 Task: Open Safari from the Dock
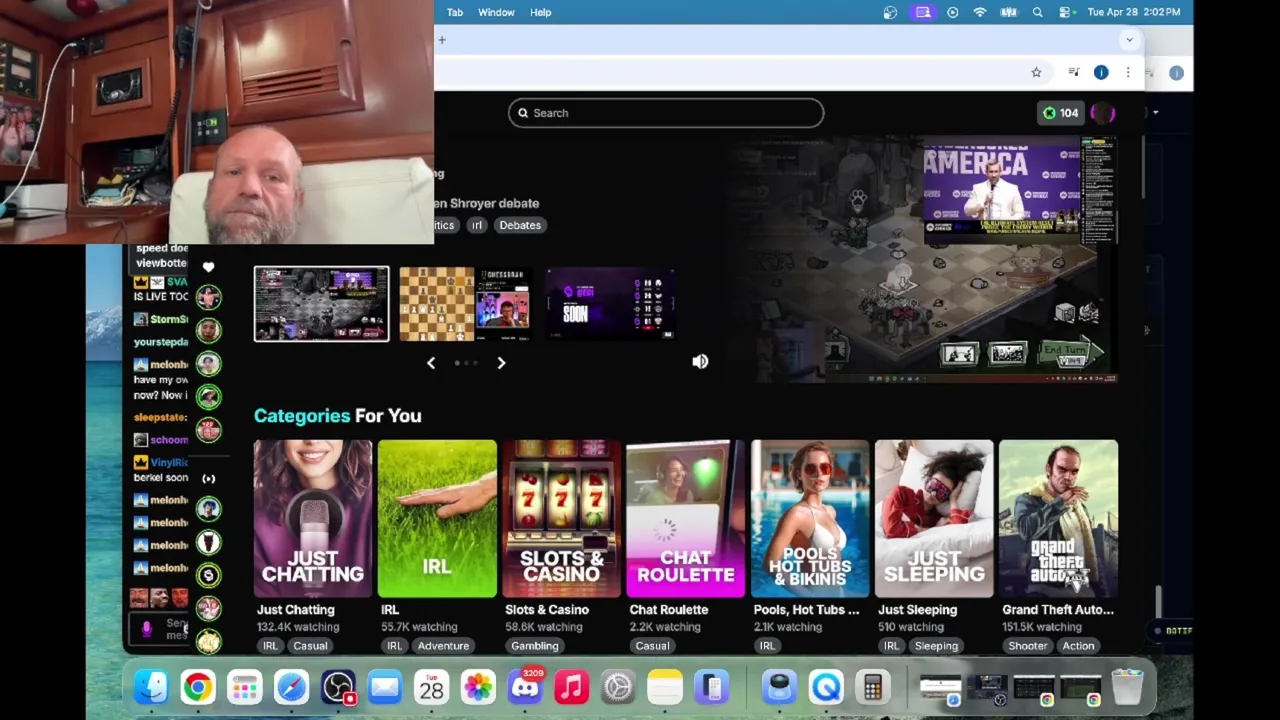[292, 687]
